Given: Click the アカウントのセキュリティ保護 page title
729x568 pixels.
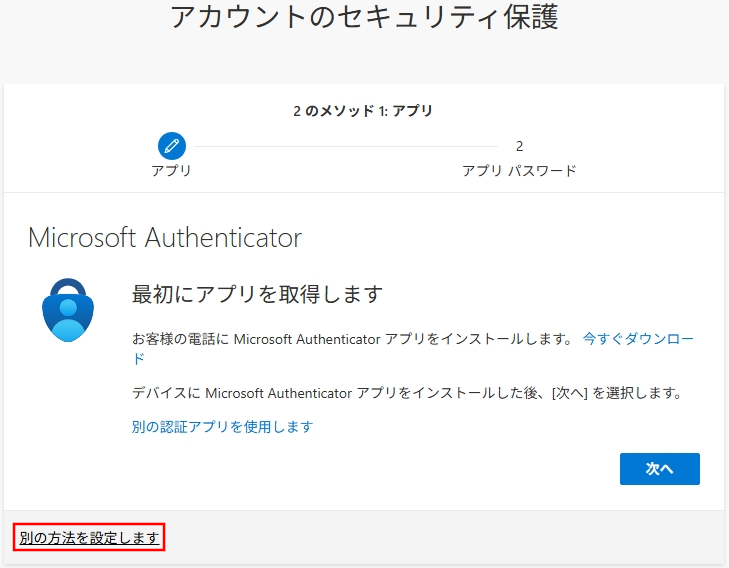Looking at the screenshot, I should (364, 17).
